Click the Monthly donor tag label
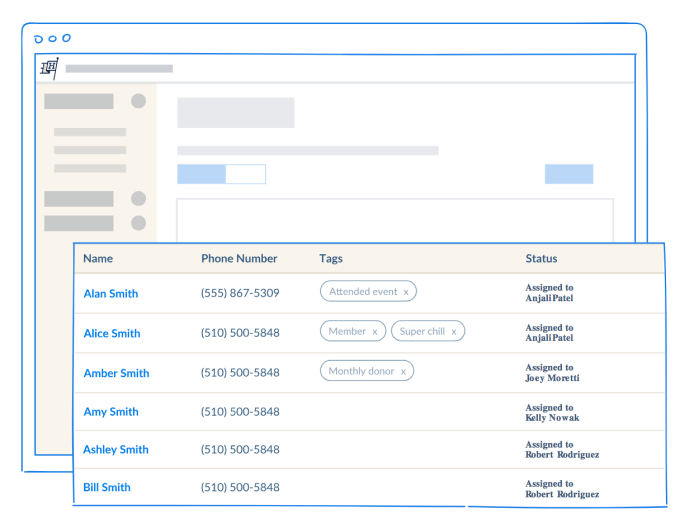The width and height of the screenshot is (680, 523). pos(361,371)
